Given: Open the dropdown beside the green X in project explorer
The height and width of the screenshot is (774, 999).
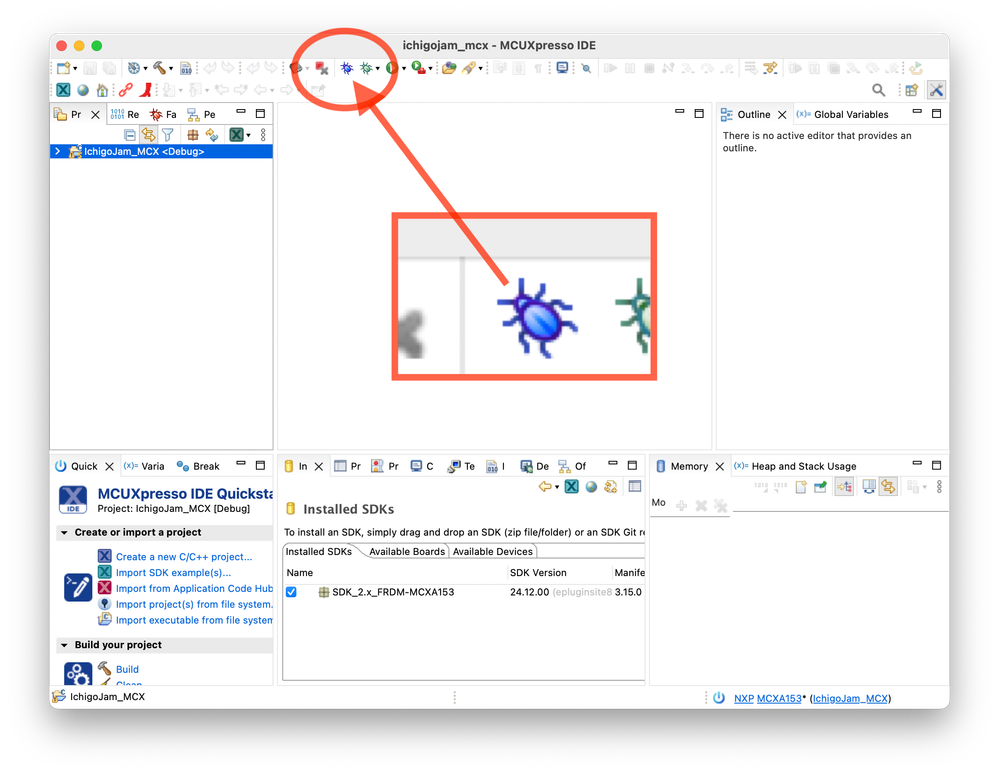Looking at the screenshot, I should tap(248, 136).
